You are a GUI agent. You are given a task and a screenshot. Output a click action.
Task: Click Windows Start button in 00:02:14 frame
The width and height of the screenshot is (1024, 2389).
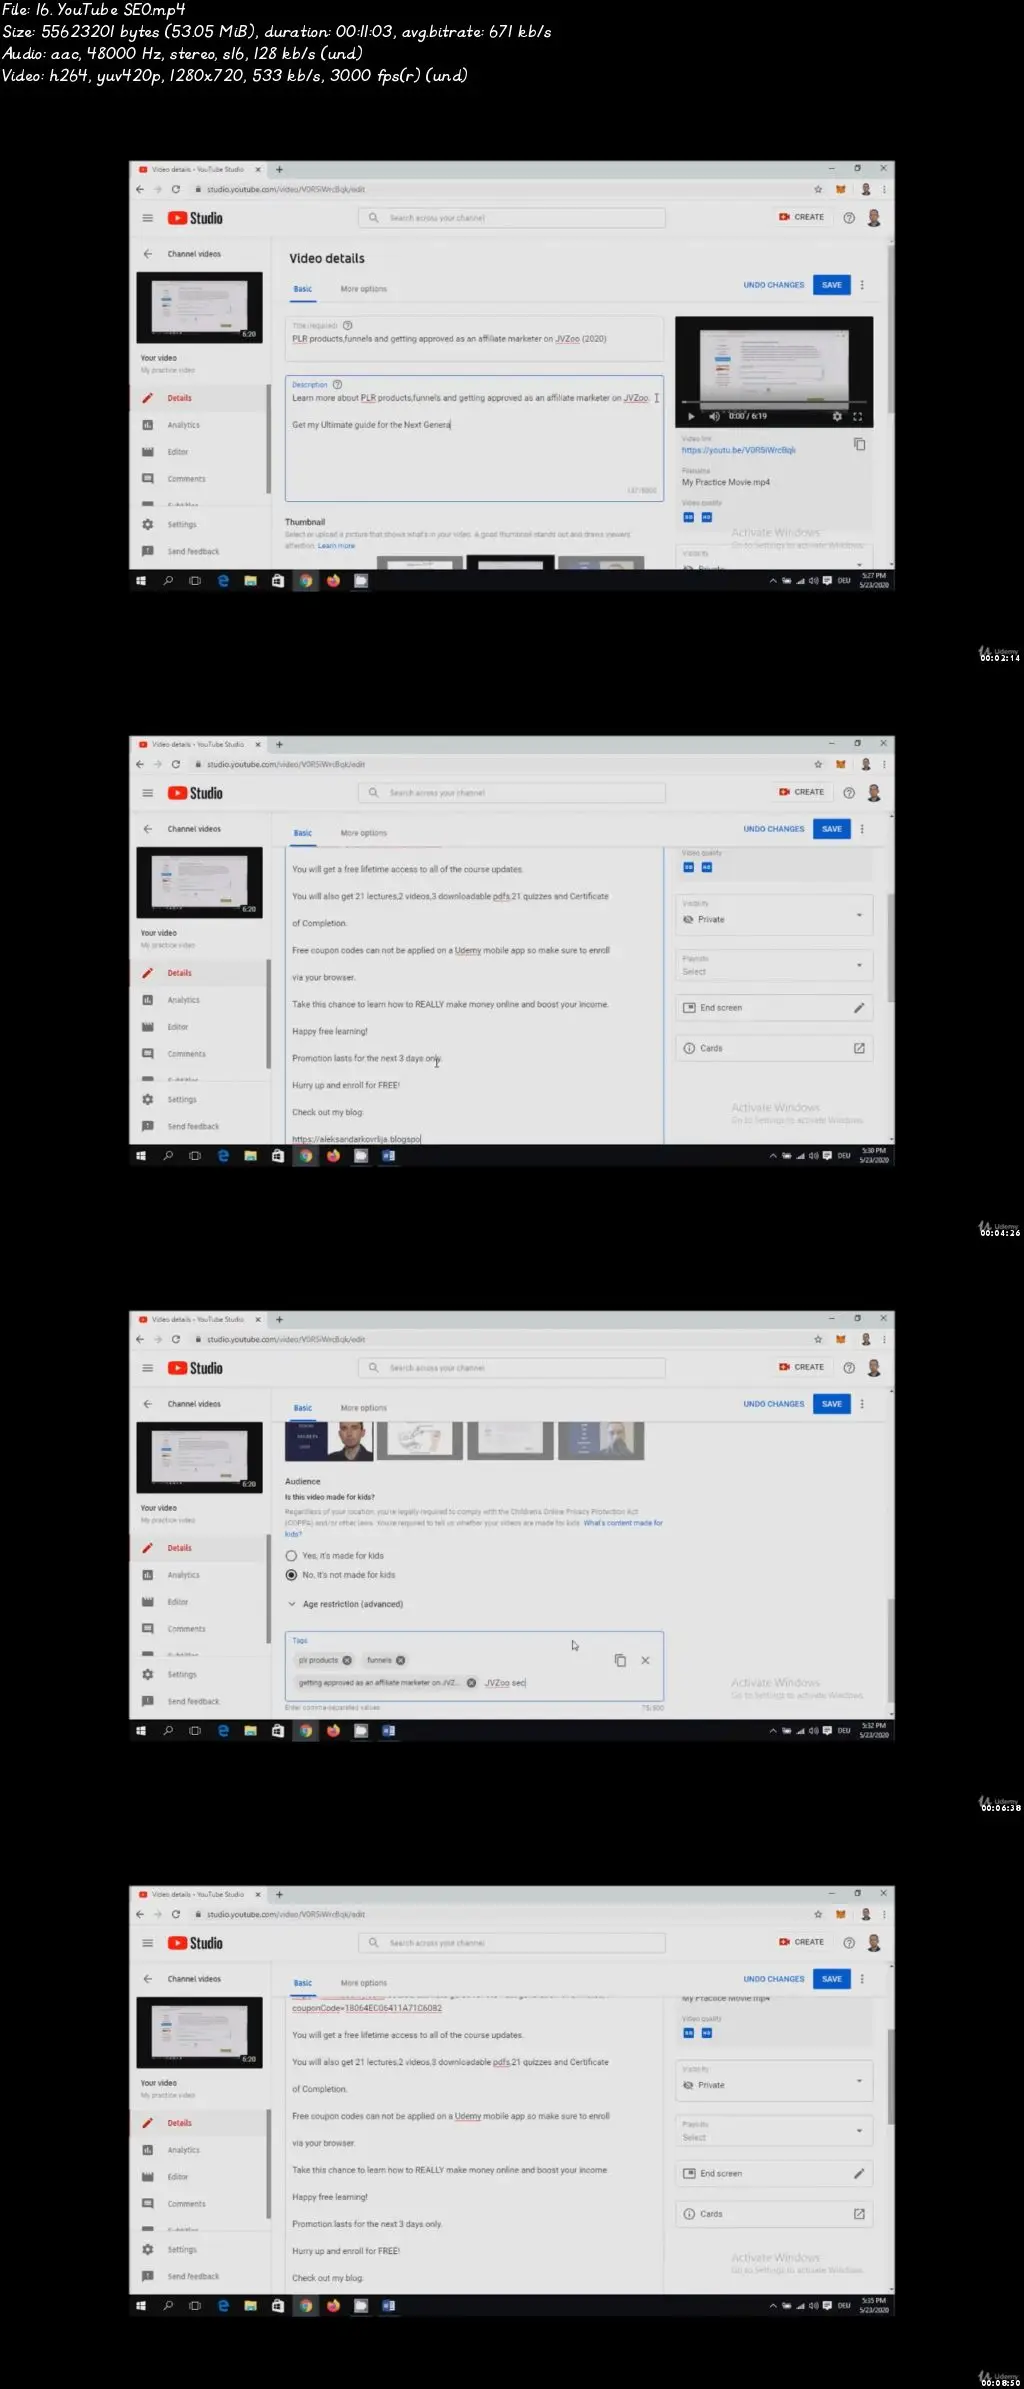tap(141, 581)
